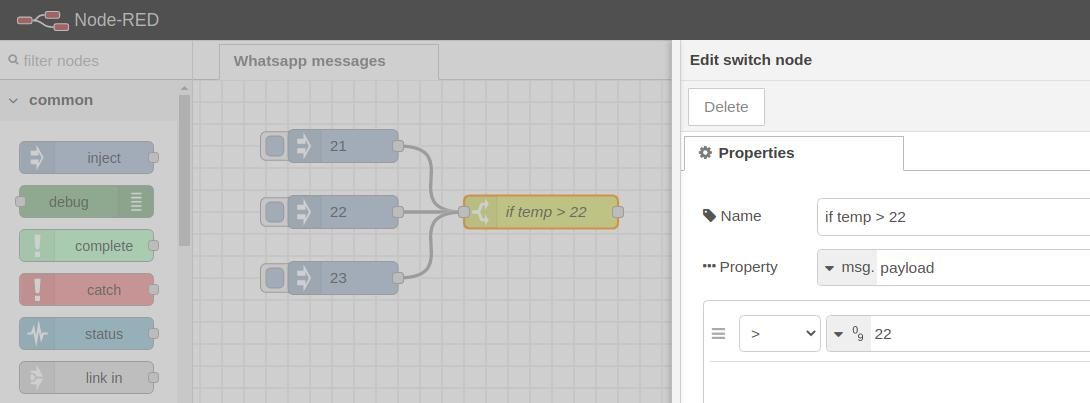The image size is (1090, 403).
Task: Click the rule reorder handle icon
Action: 719,334
